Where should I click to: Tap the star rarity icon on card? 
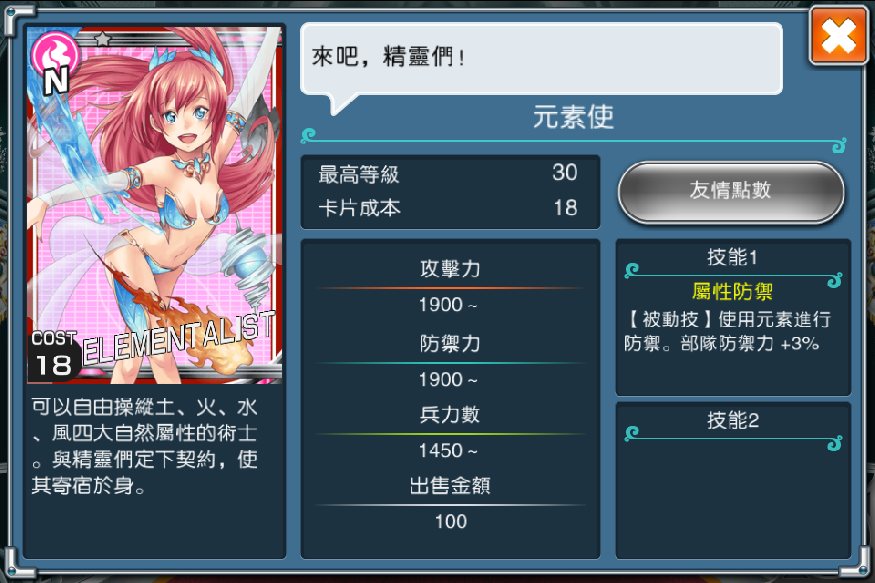point(103,39)
